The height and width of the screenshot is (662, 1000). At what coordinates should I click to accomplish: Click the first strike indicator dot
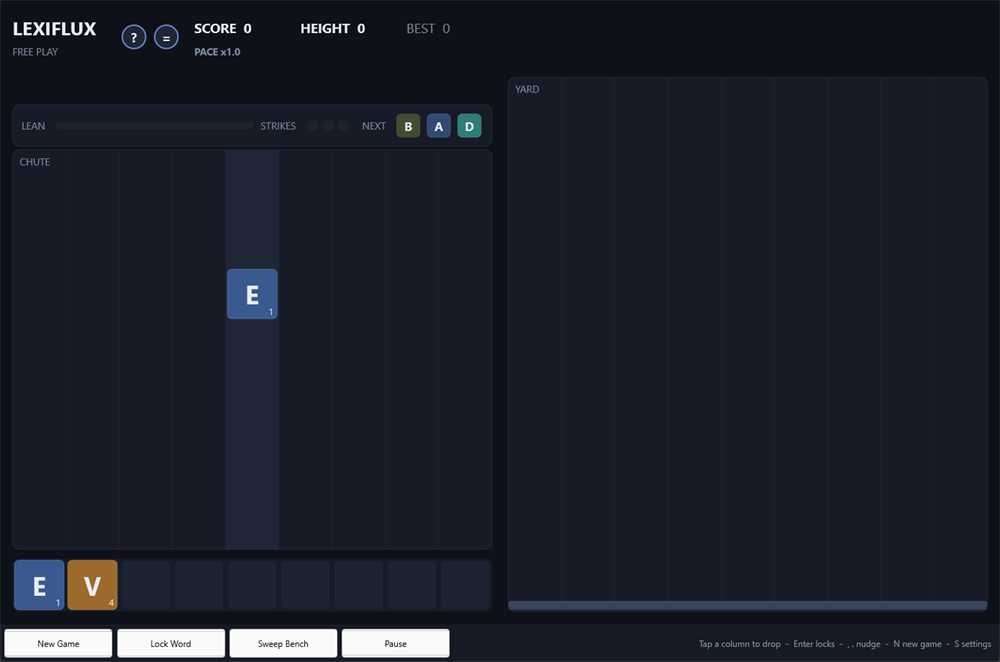point(313,126)
